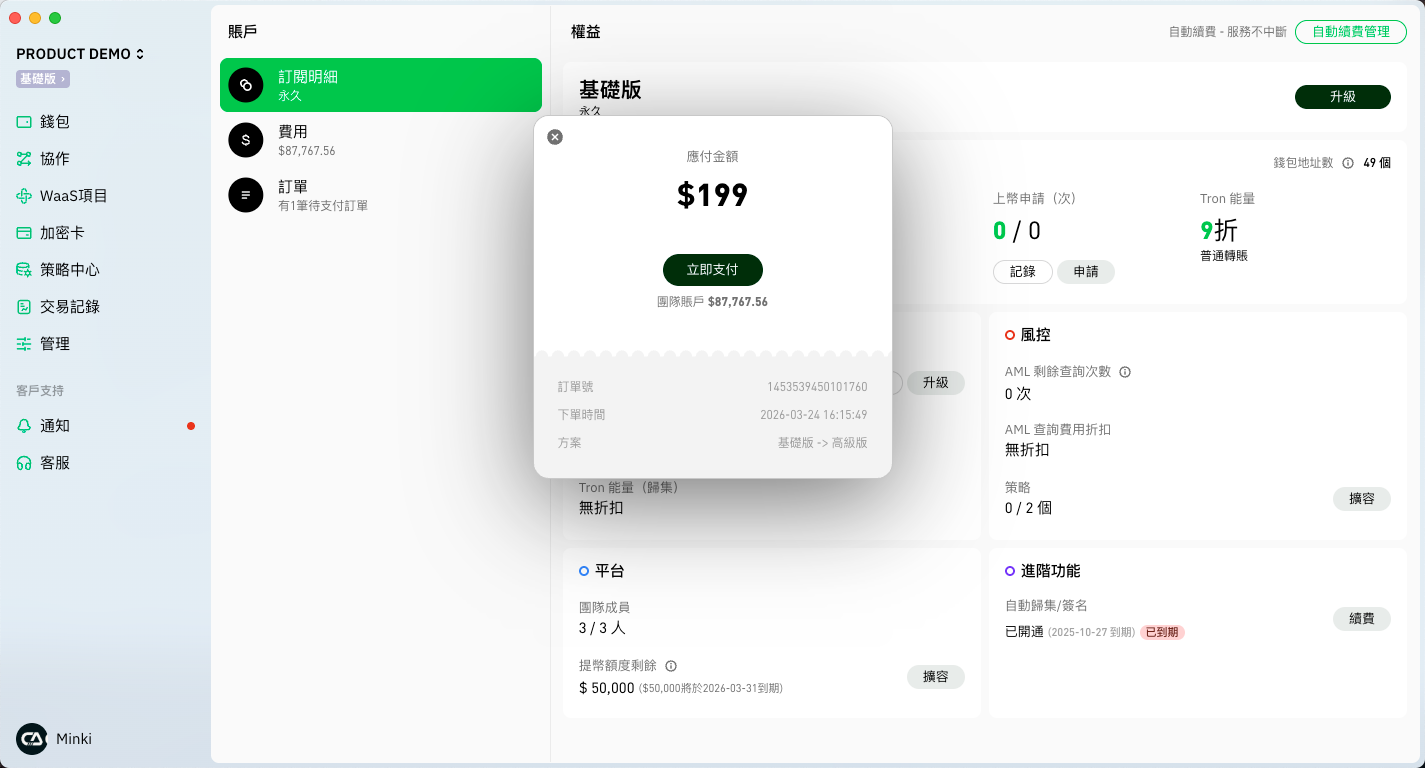Open the 錢包 wallet sidebar icon
Viewport: 1425px width, 768px height.
coord(24,122)
